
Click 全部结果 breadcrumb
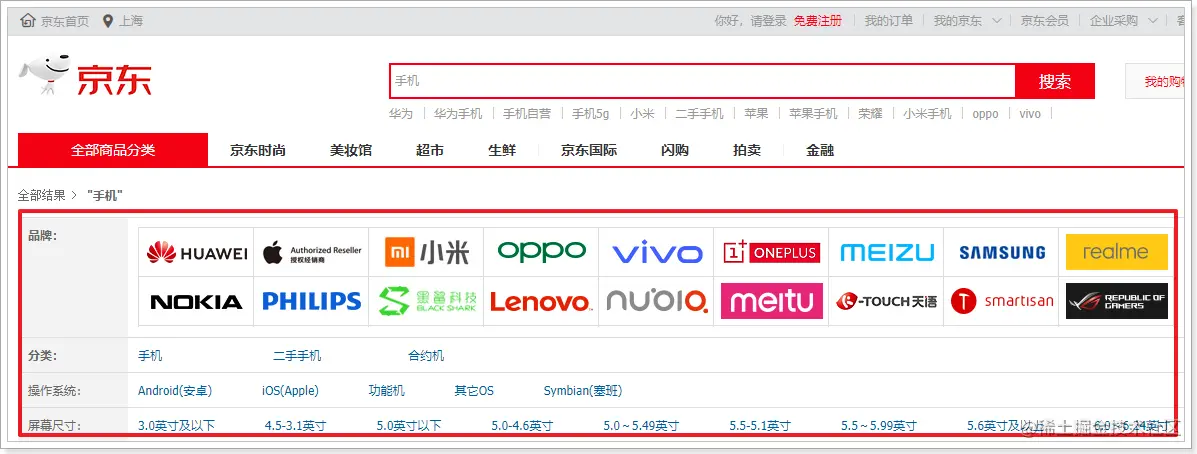click(42, 195)
